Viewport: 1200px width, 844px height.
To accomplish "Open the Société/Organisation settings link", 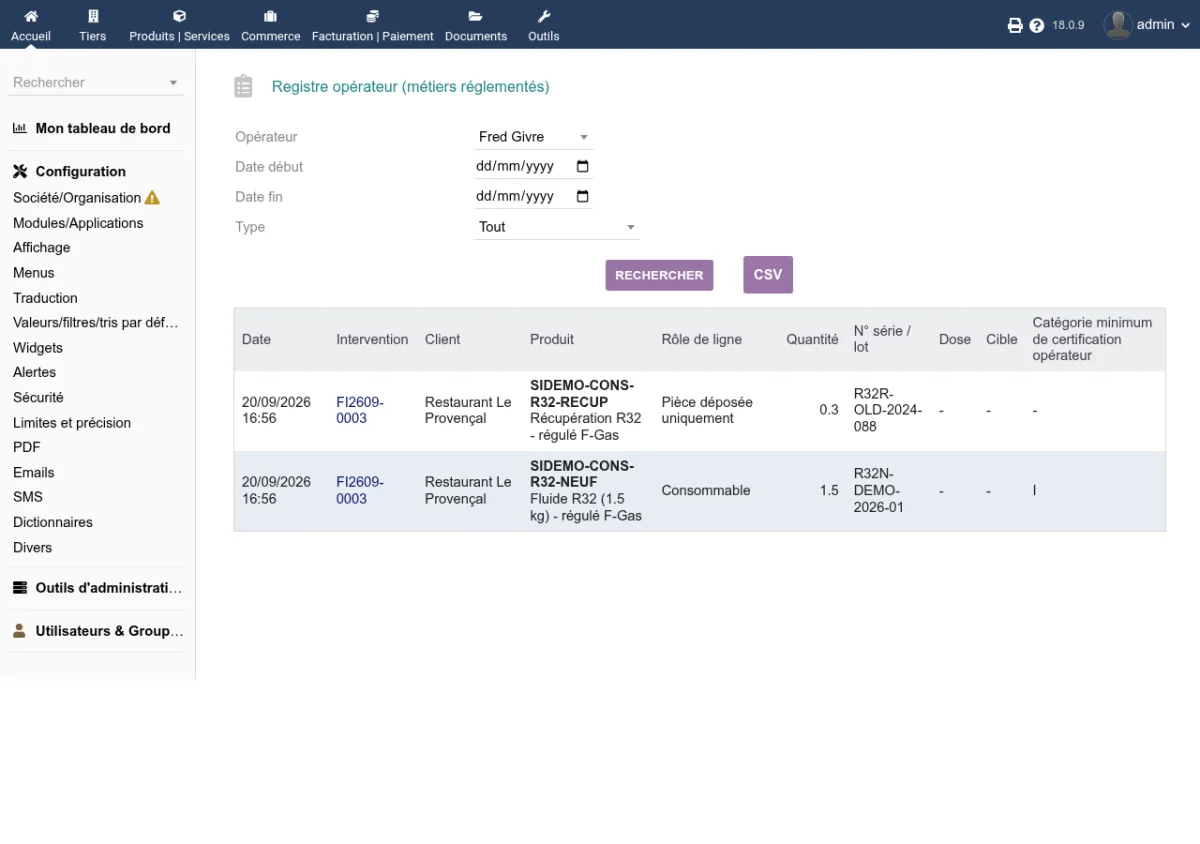I will pos(77,198).
